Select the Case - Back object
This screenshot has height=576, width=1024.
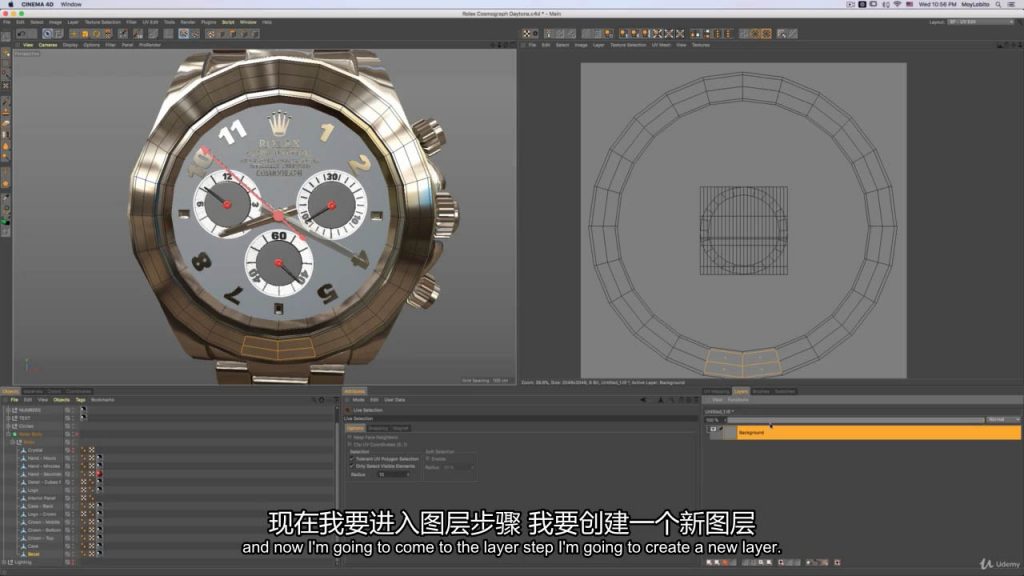point(40,506)
